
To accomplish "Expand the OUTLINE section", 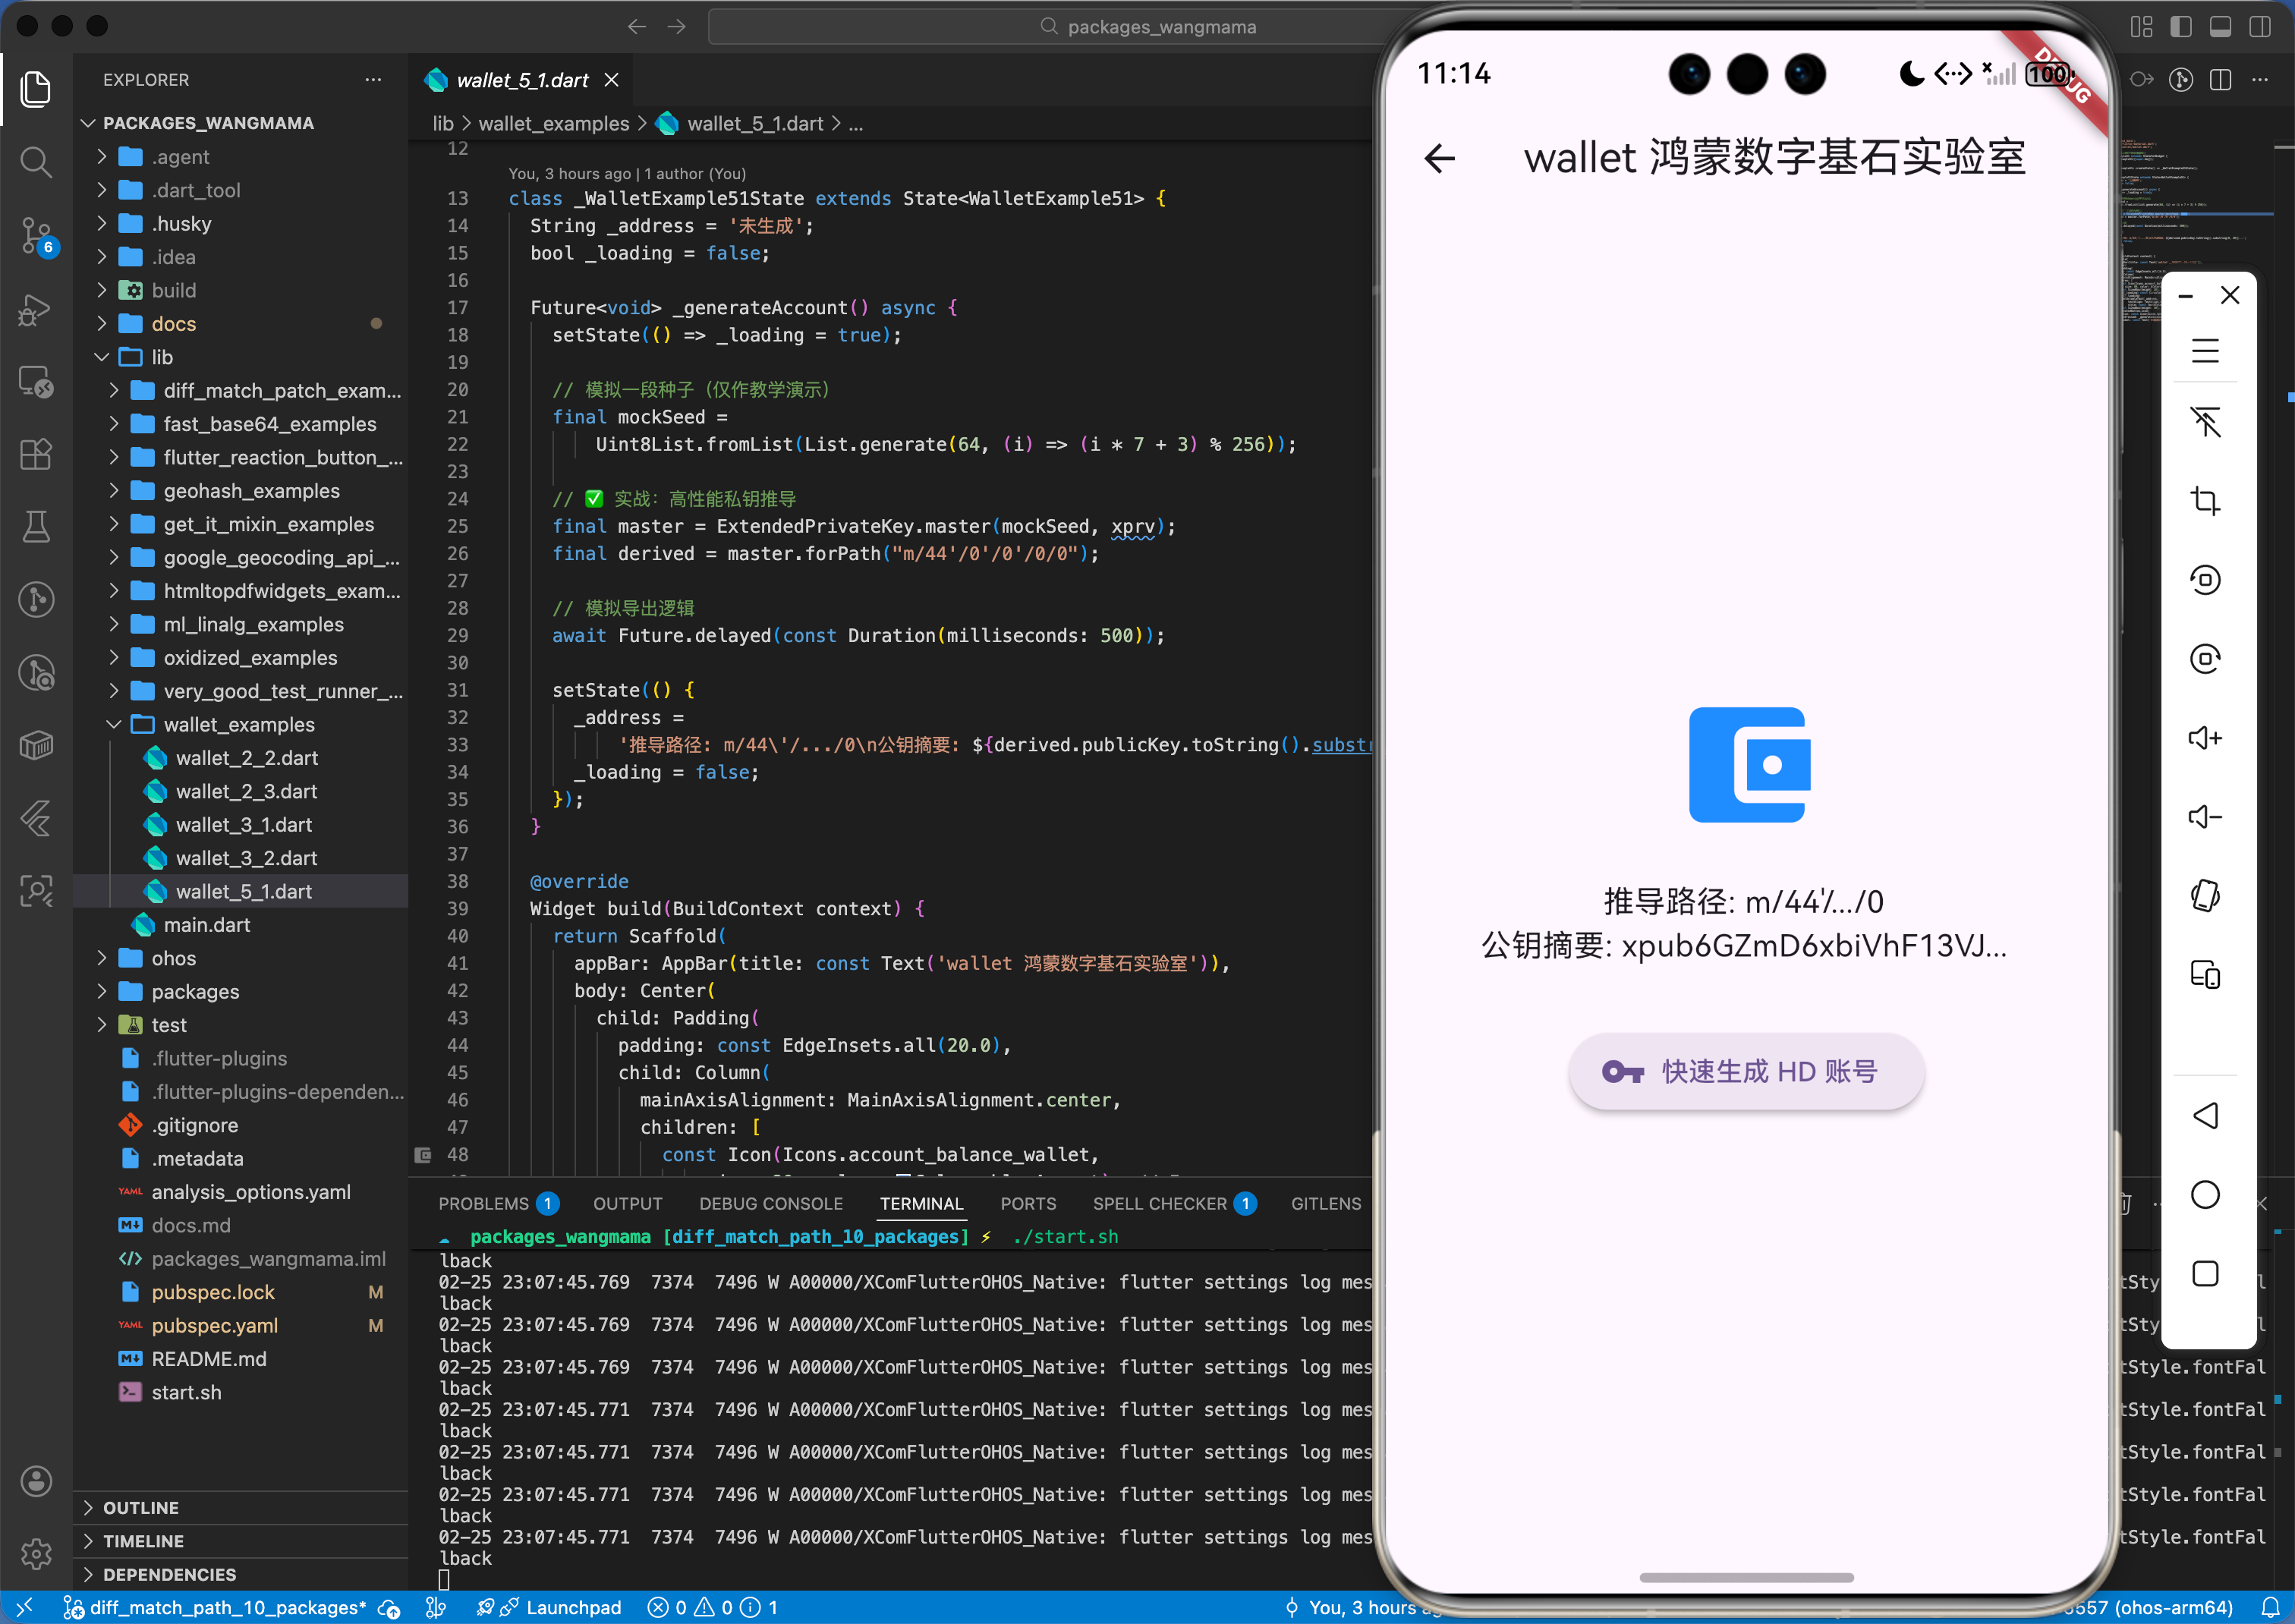I will [141, 1507].
